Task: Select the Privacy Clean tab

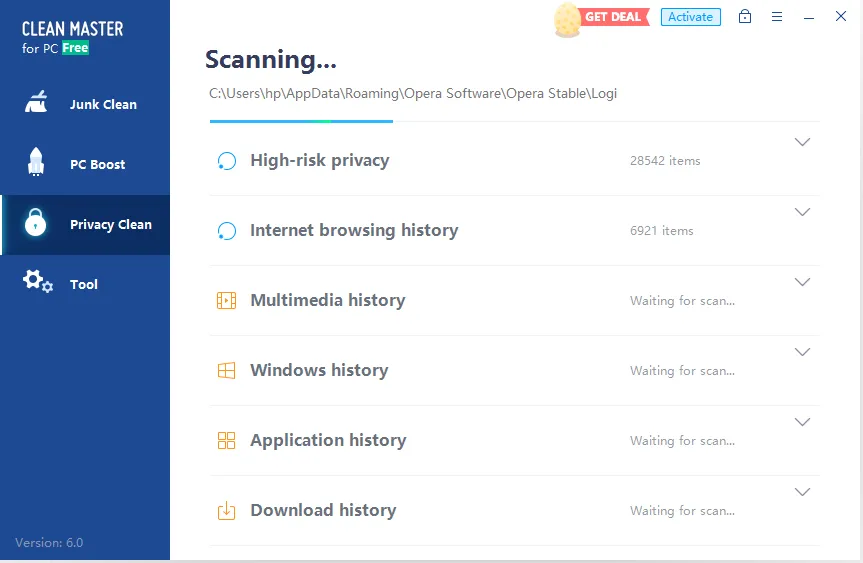Action: 85,225
